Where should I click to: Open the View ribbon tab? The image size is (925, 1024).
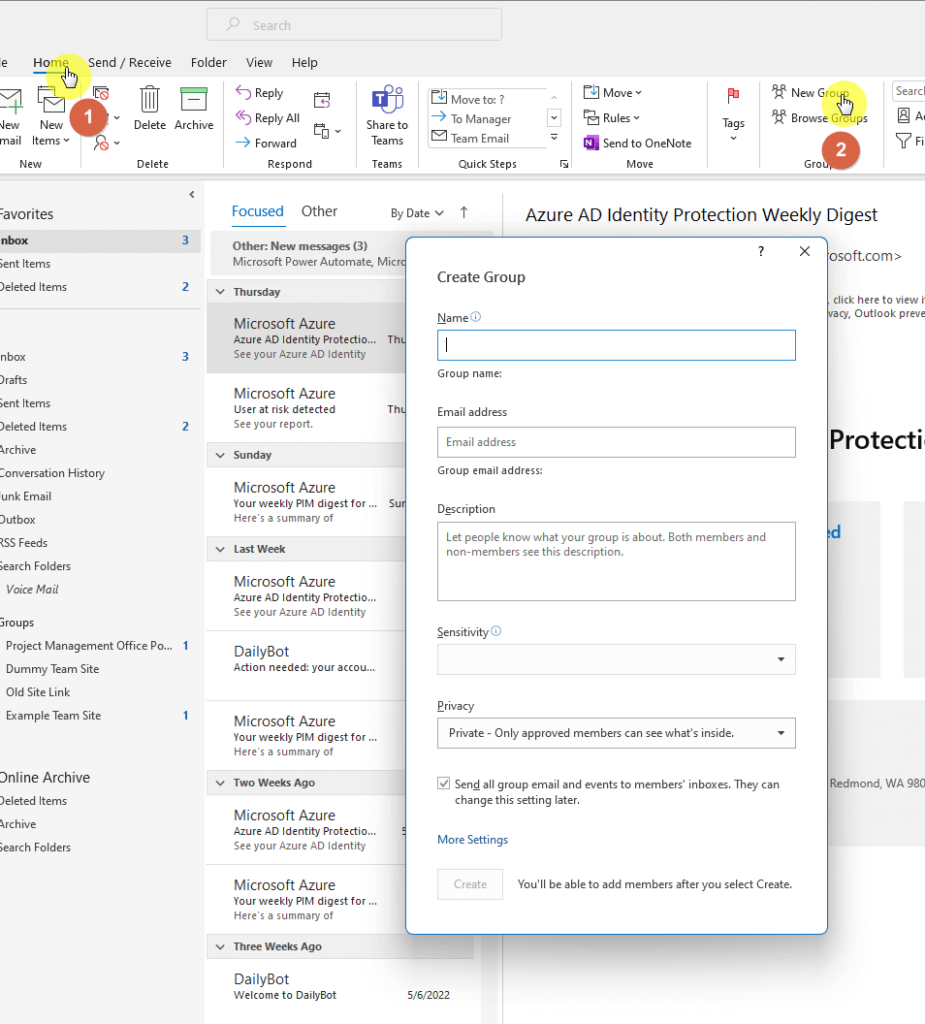(259, 63)
